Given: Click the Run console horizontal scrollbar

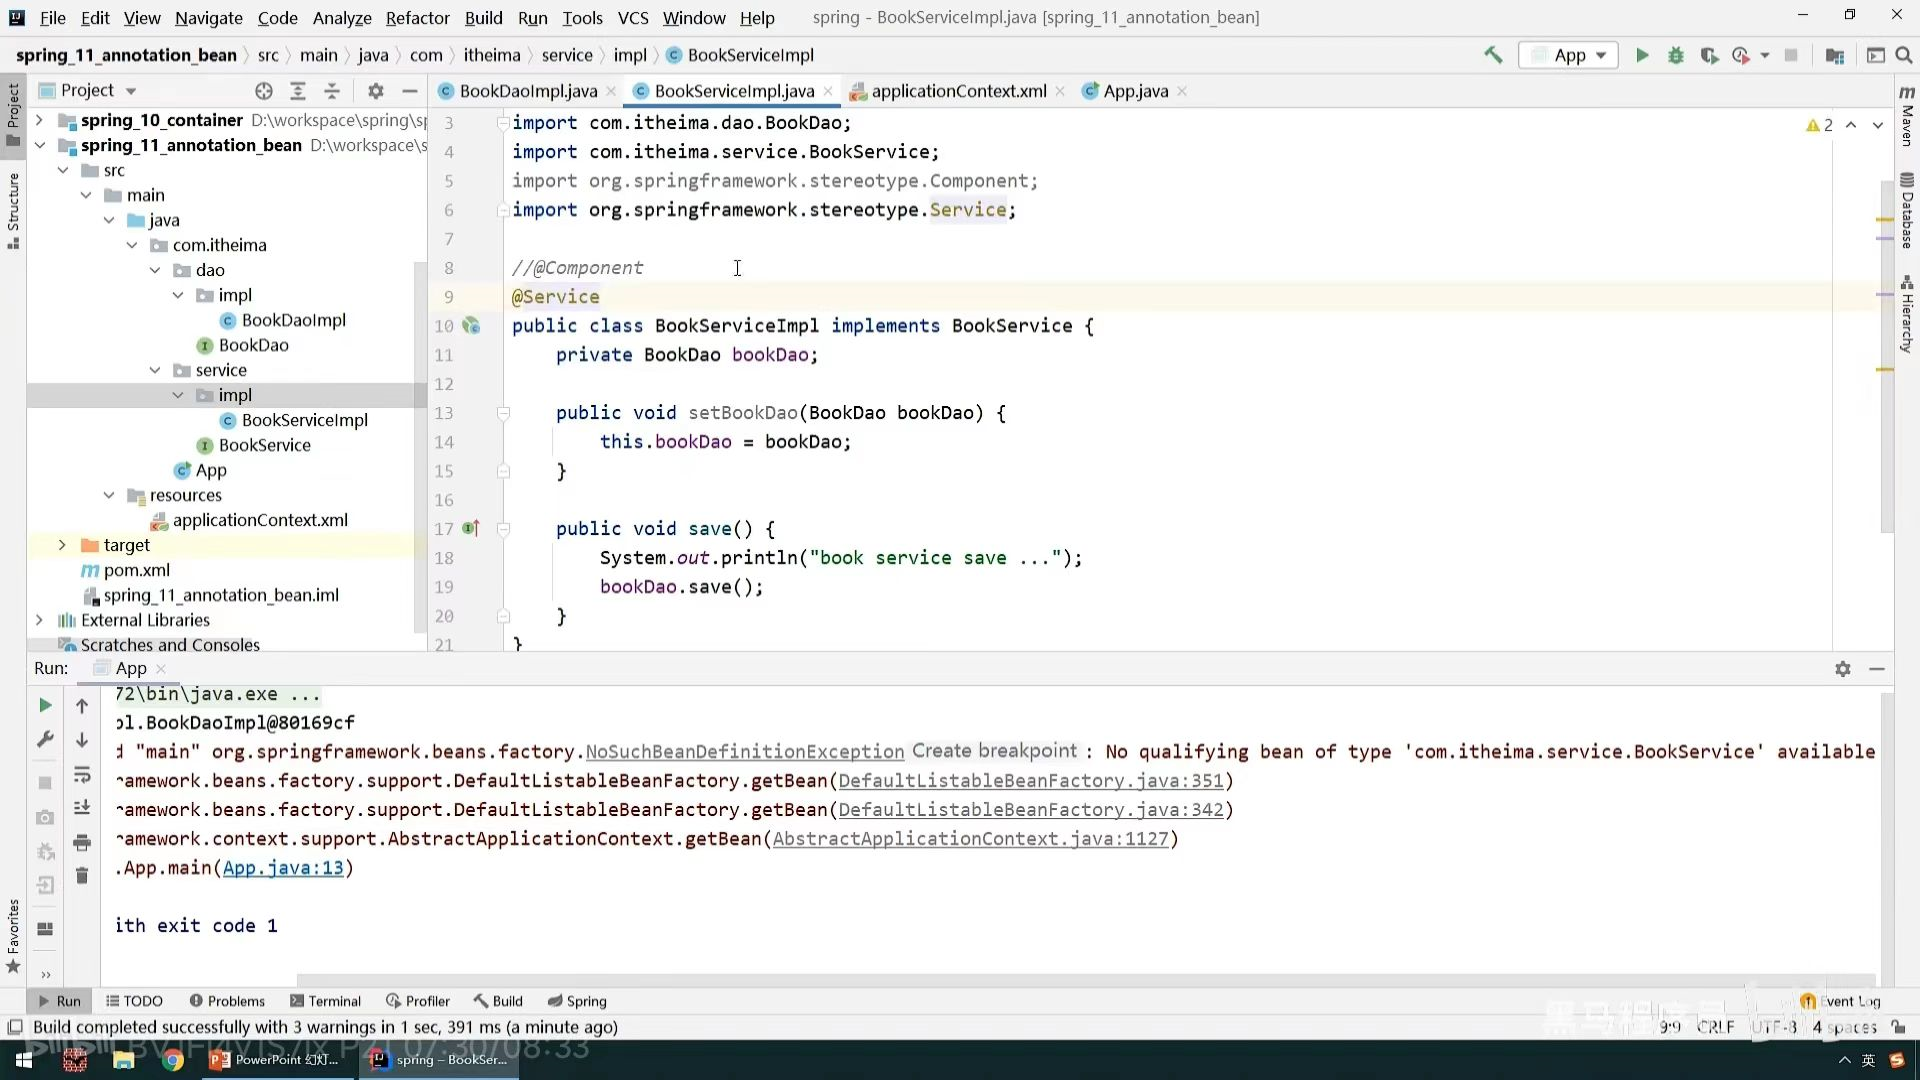Looking at the screenshot, I should pyautogui.click(x=1085, y=981).
